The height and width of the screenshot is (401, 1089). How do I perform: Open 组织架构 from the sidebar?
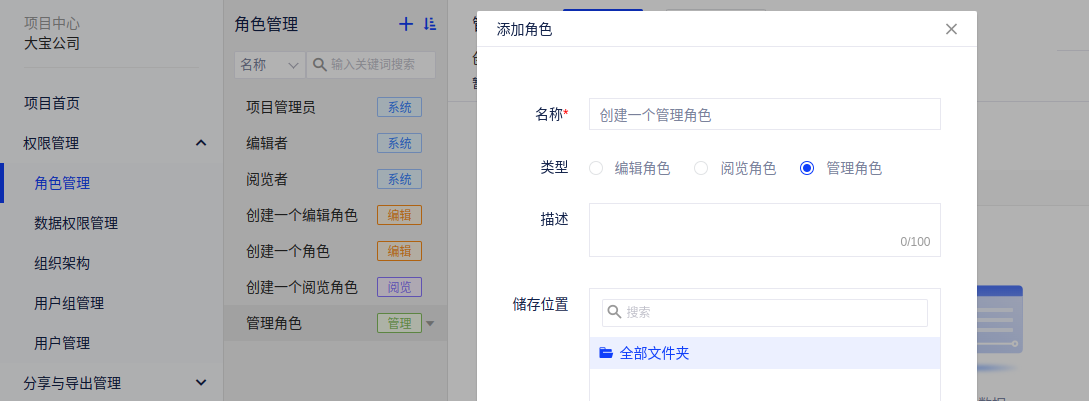pyautogui.click(x=62, y=263)
